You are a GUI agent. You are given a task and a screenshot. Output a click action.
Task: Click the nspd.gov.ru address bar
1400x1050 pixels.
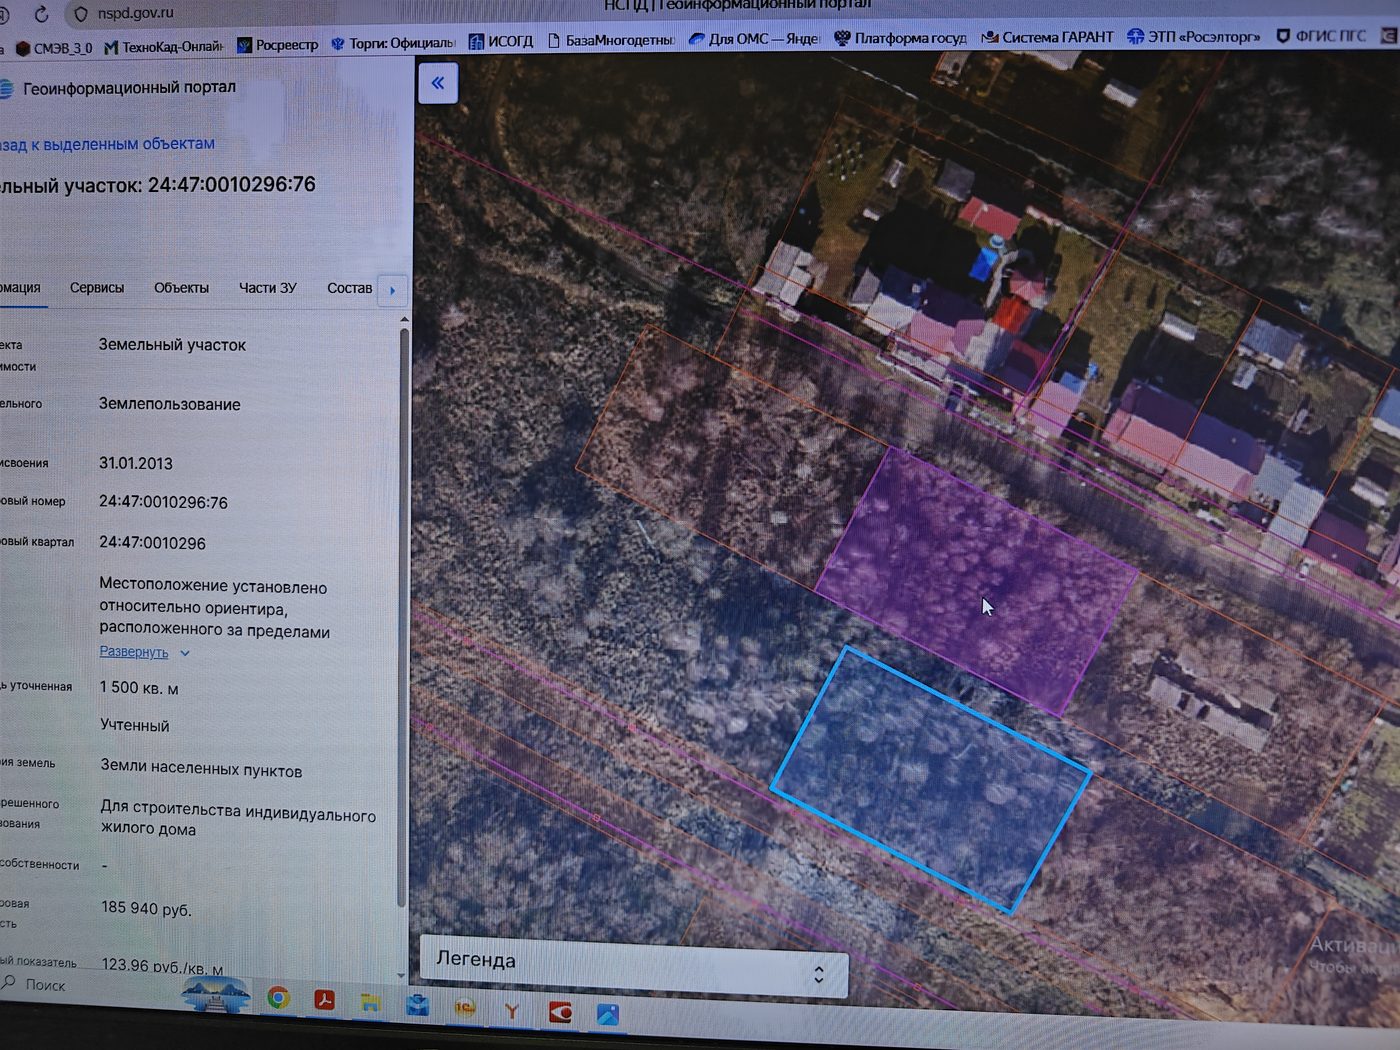(136, 13)
